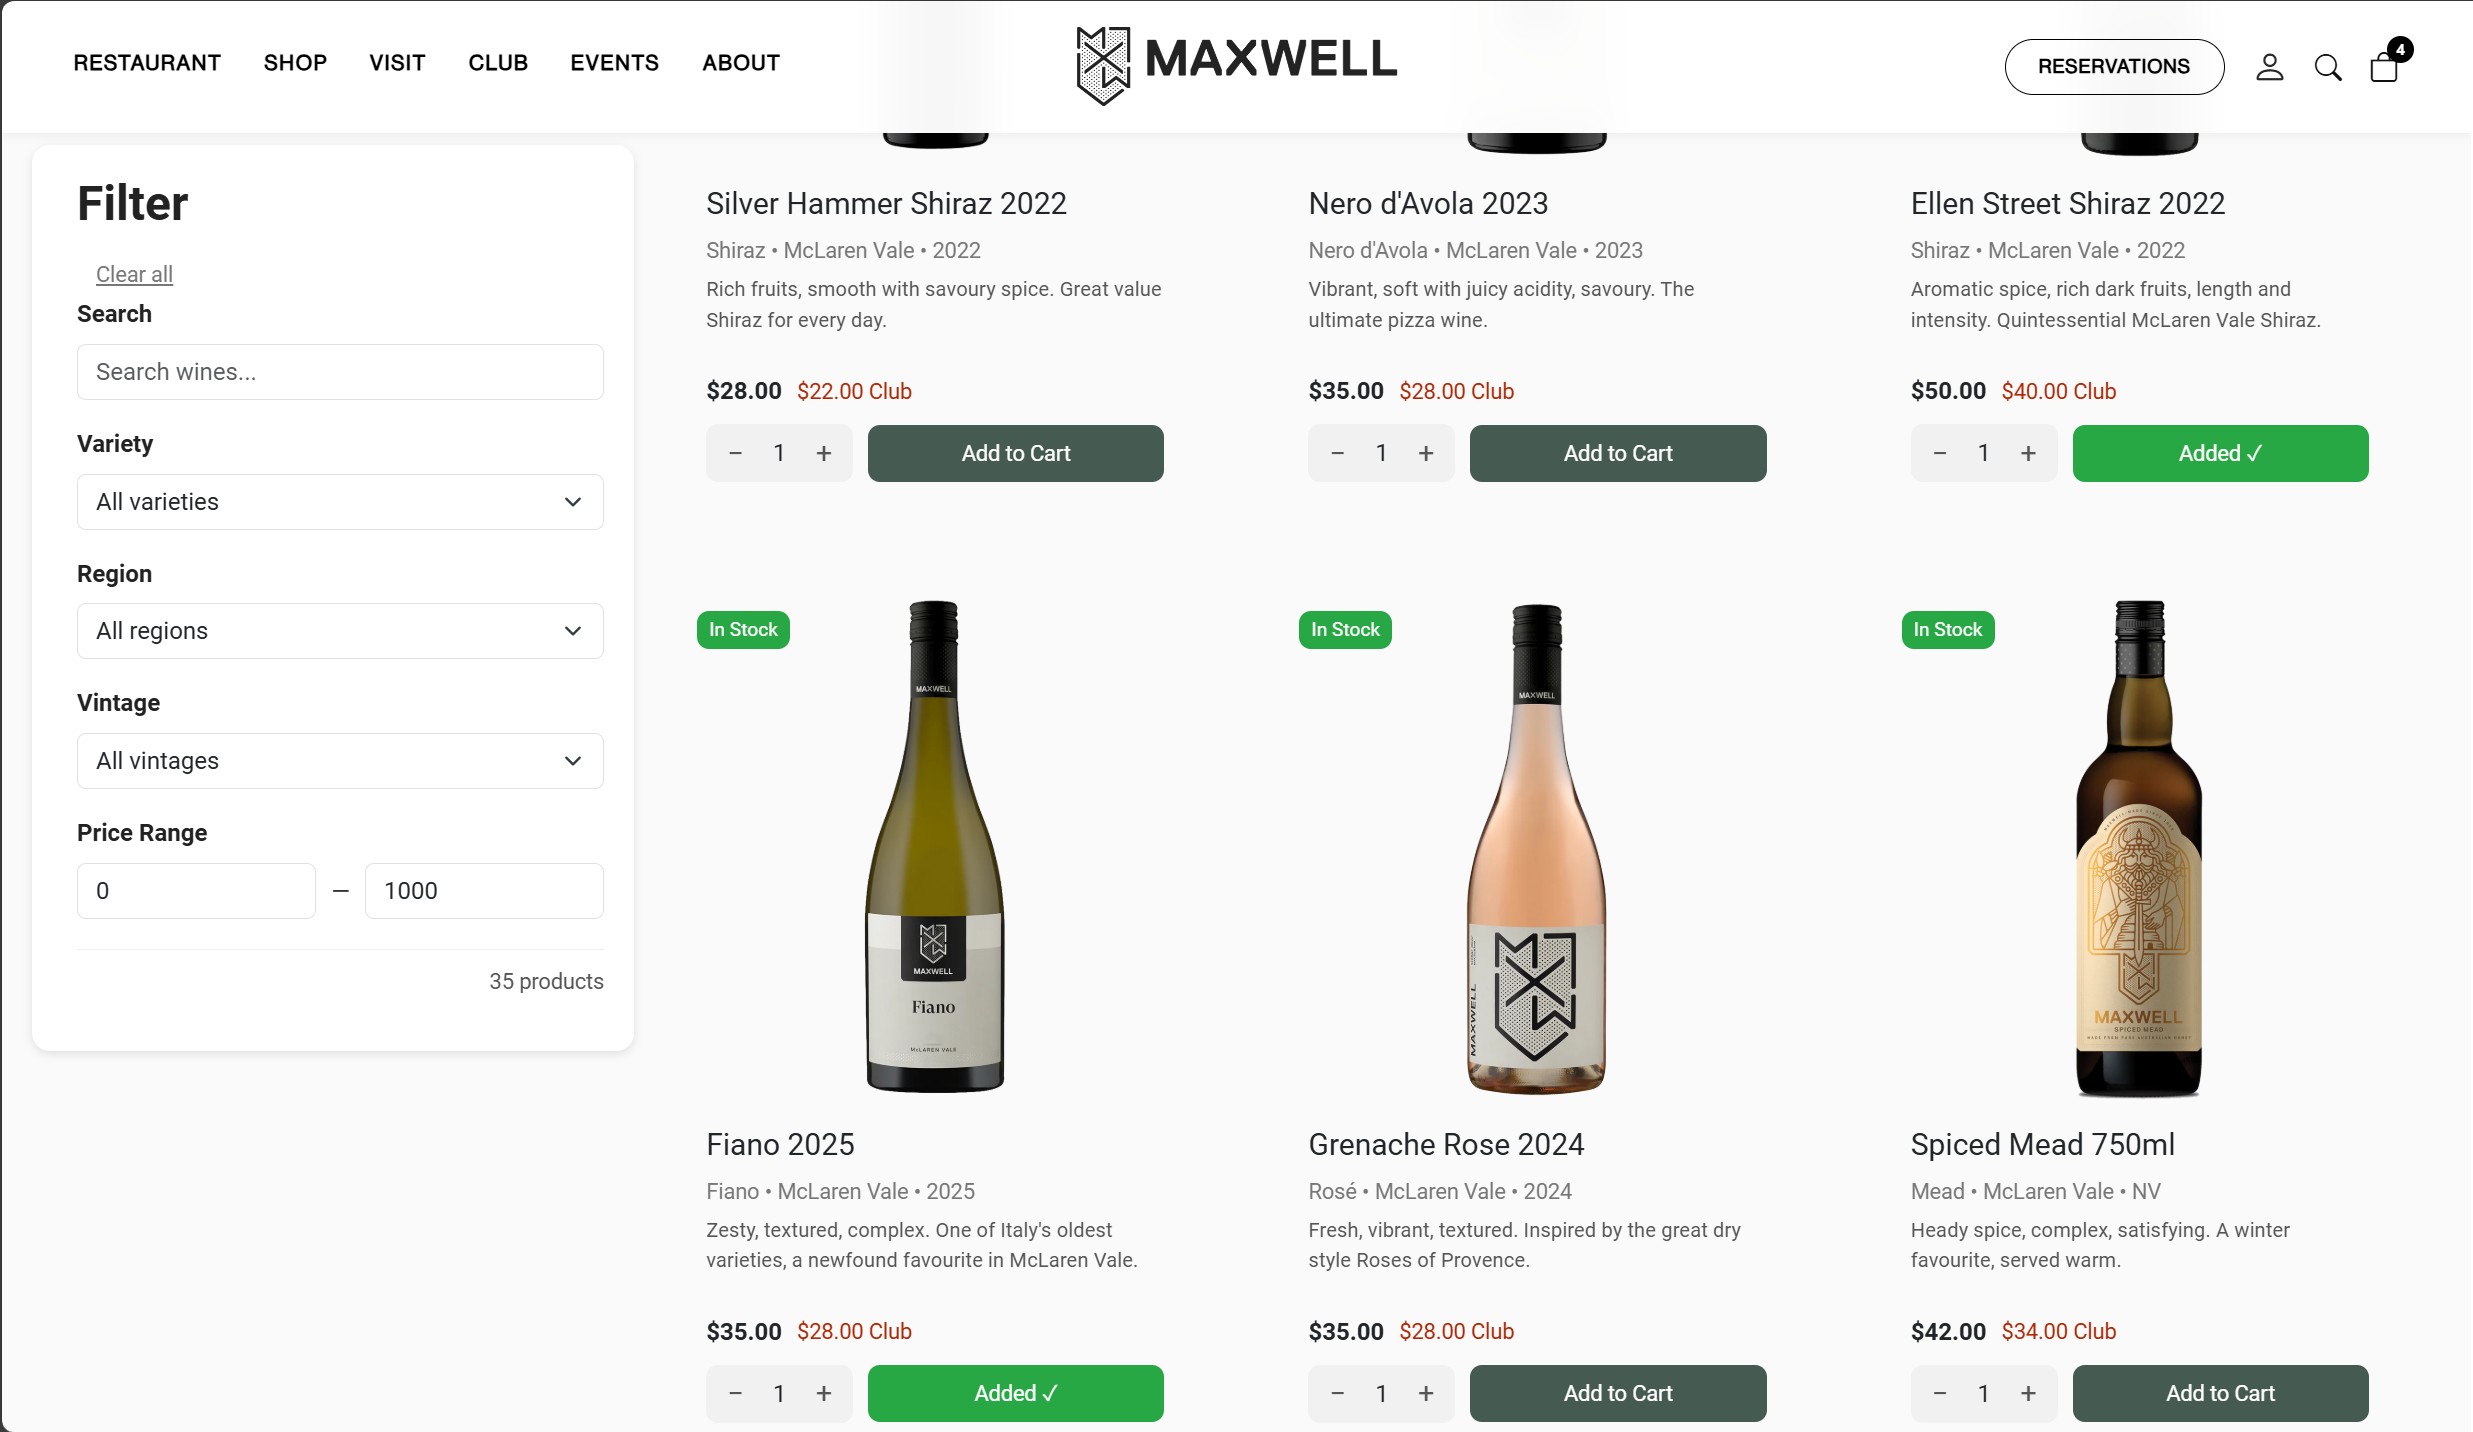Image resolution: width=2473 pixels, height=1432 pixels.
Task: Open the All regions dropdown
Action: (340, 631)
